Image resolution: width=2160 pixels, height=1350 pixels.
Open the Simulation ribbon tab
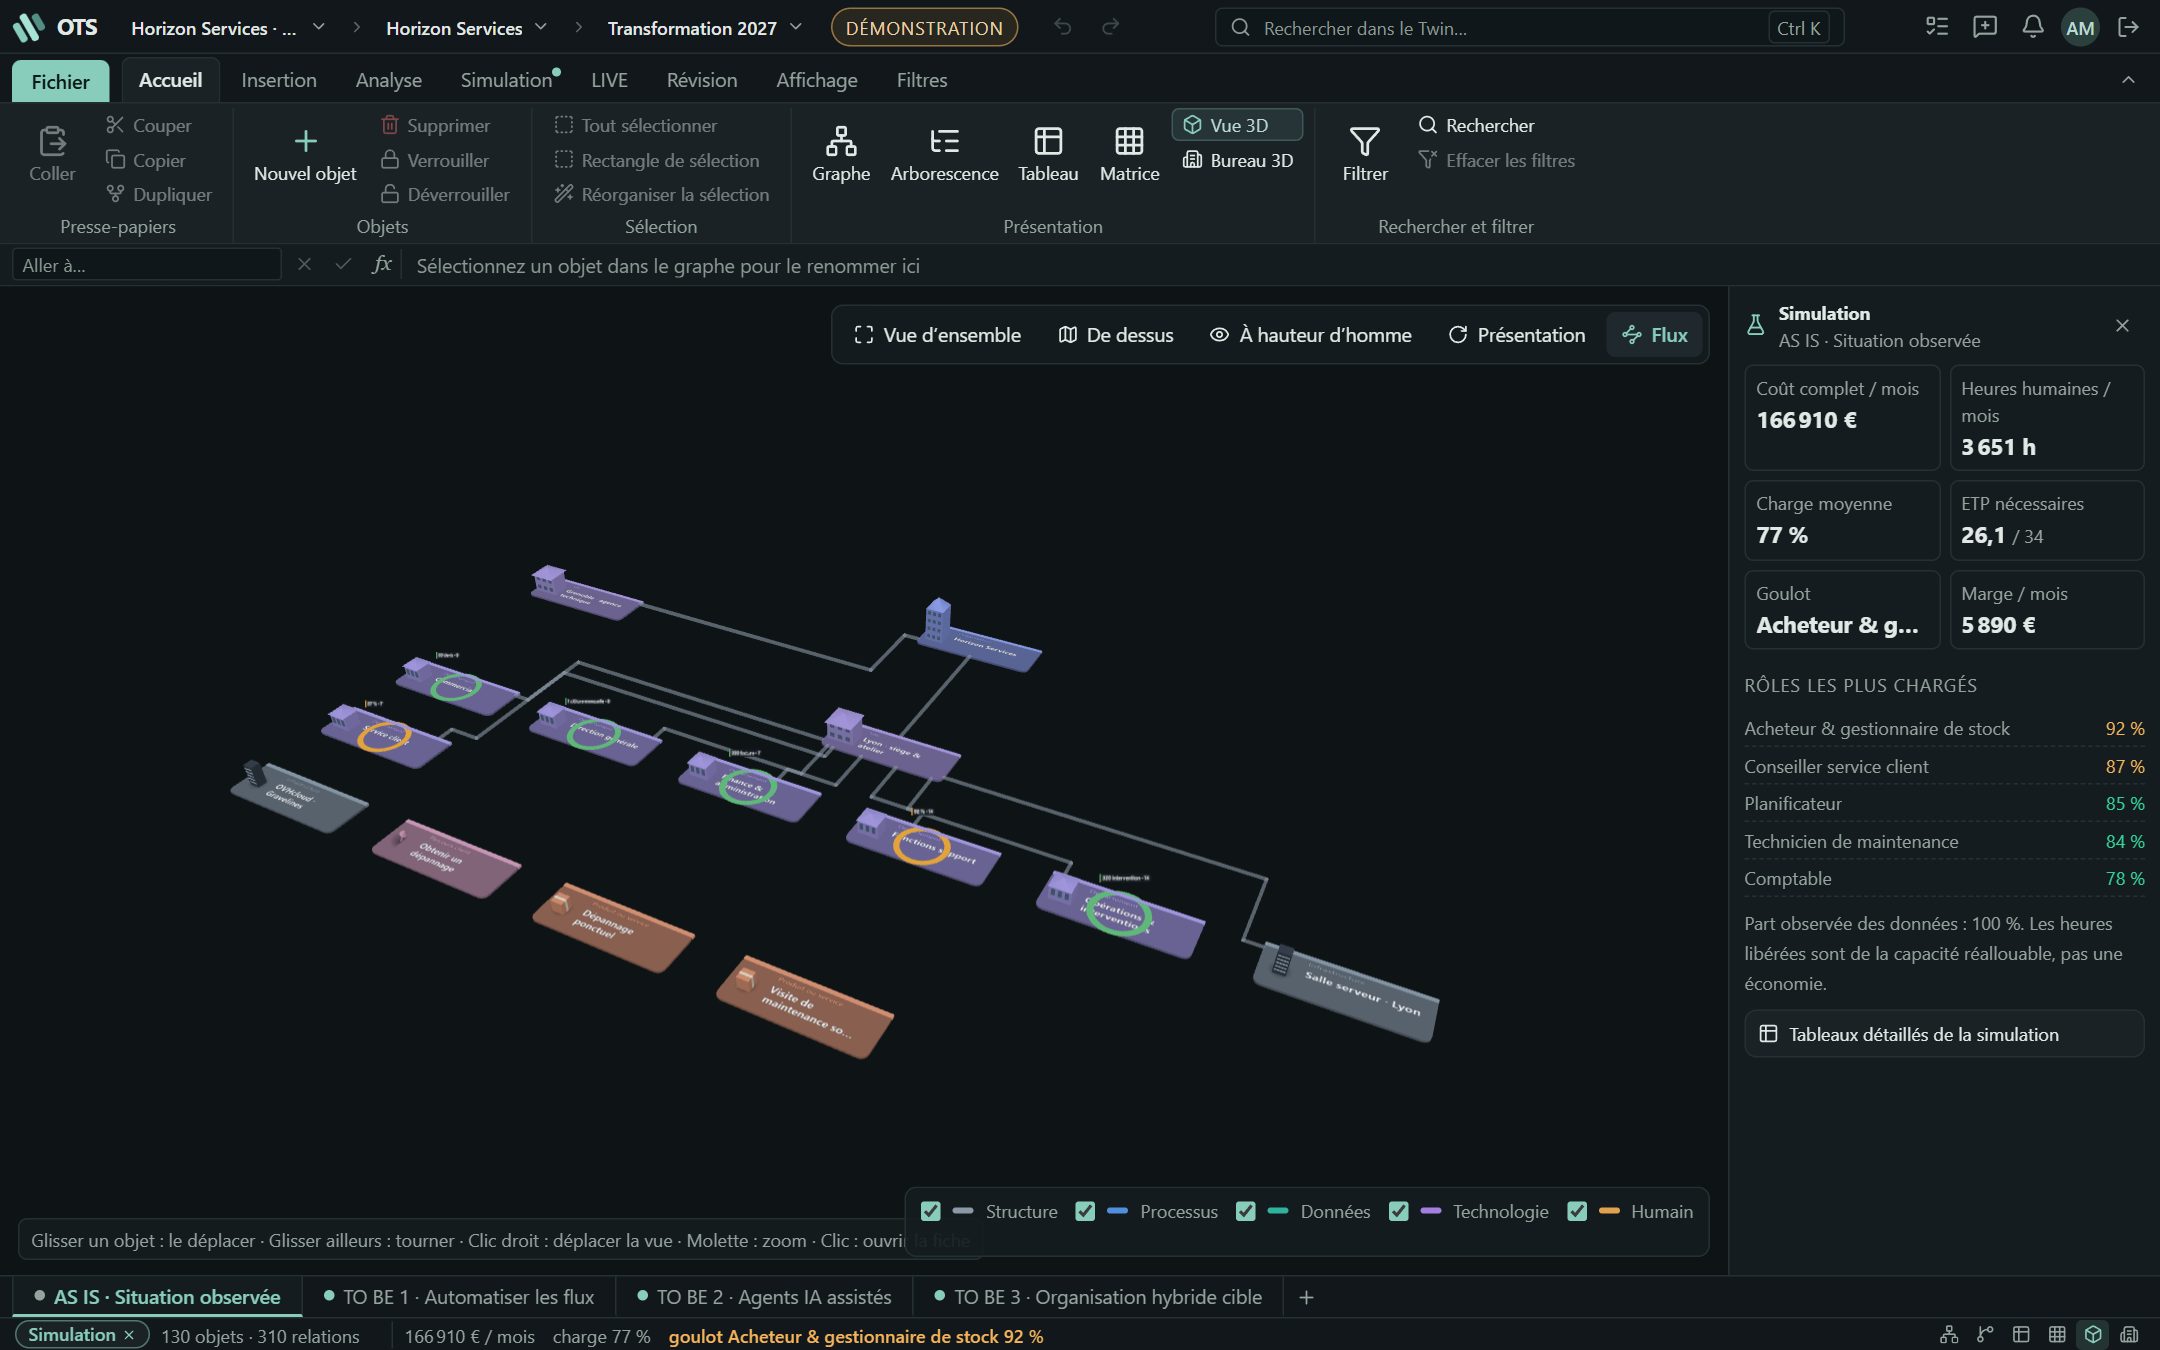pos(508,80)
